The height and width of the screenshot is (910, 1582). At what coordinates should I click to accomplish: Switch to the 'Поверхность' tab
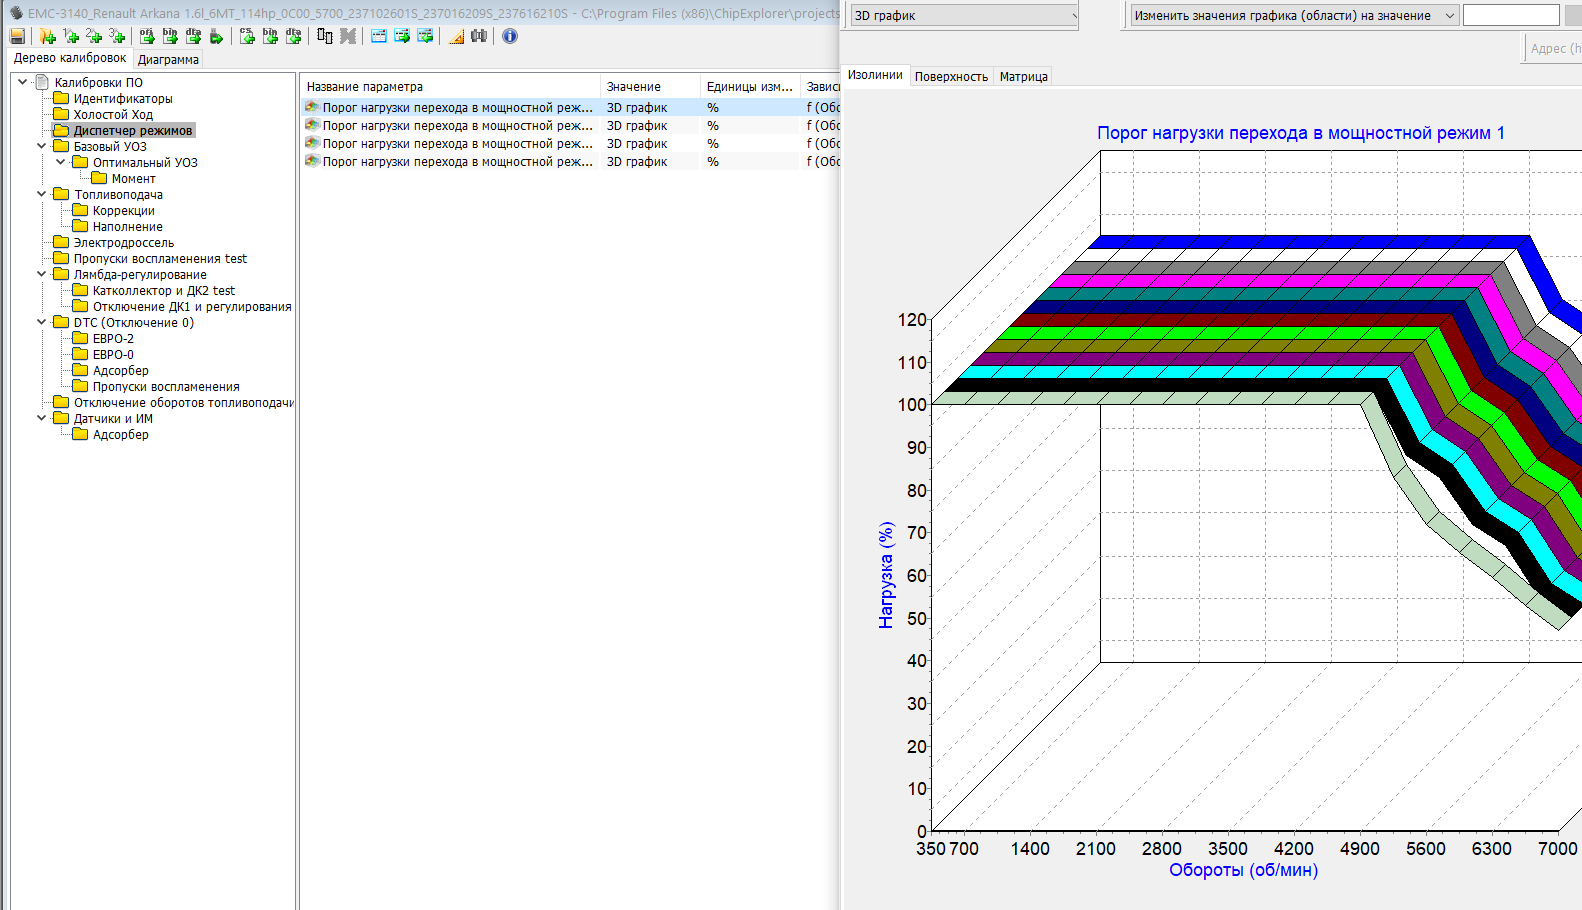click(x=951, y=77)
